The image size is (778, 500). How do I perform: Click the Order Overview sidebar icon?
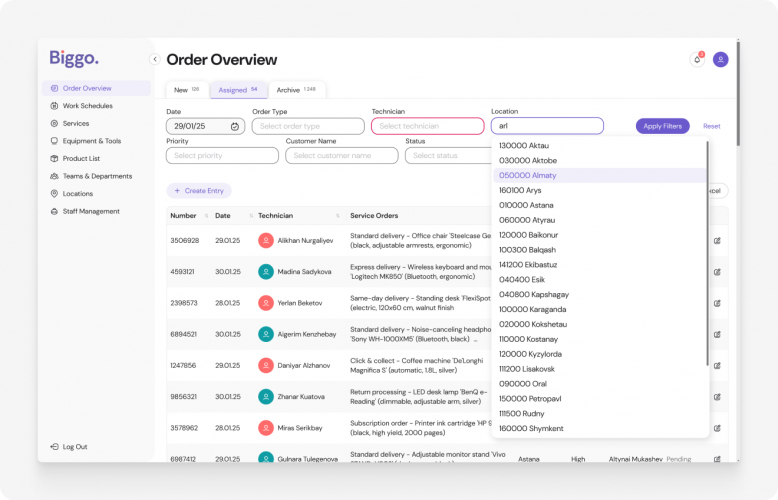(x=55, y=88)
